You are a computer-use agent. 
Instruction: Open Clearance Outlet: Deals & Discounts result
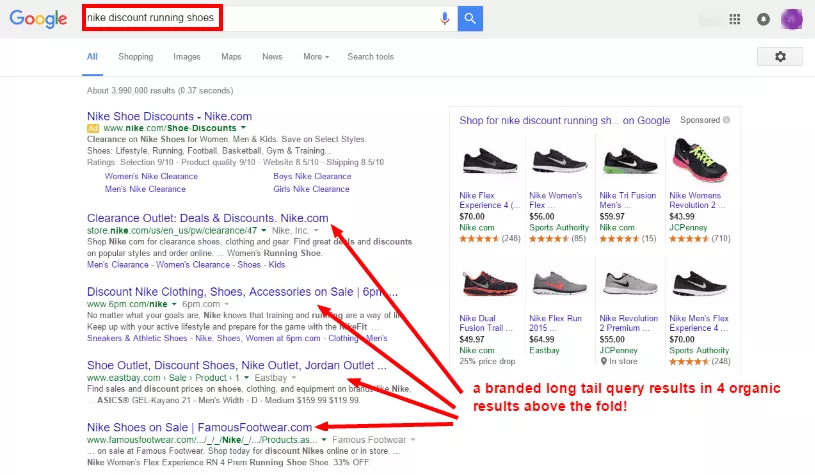207,218
